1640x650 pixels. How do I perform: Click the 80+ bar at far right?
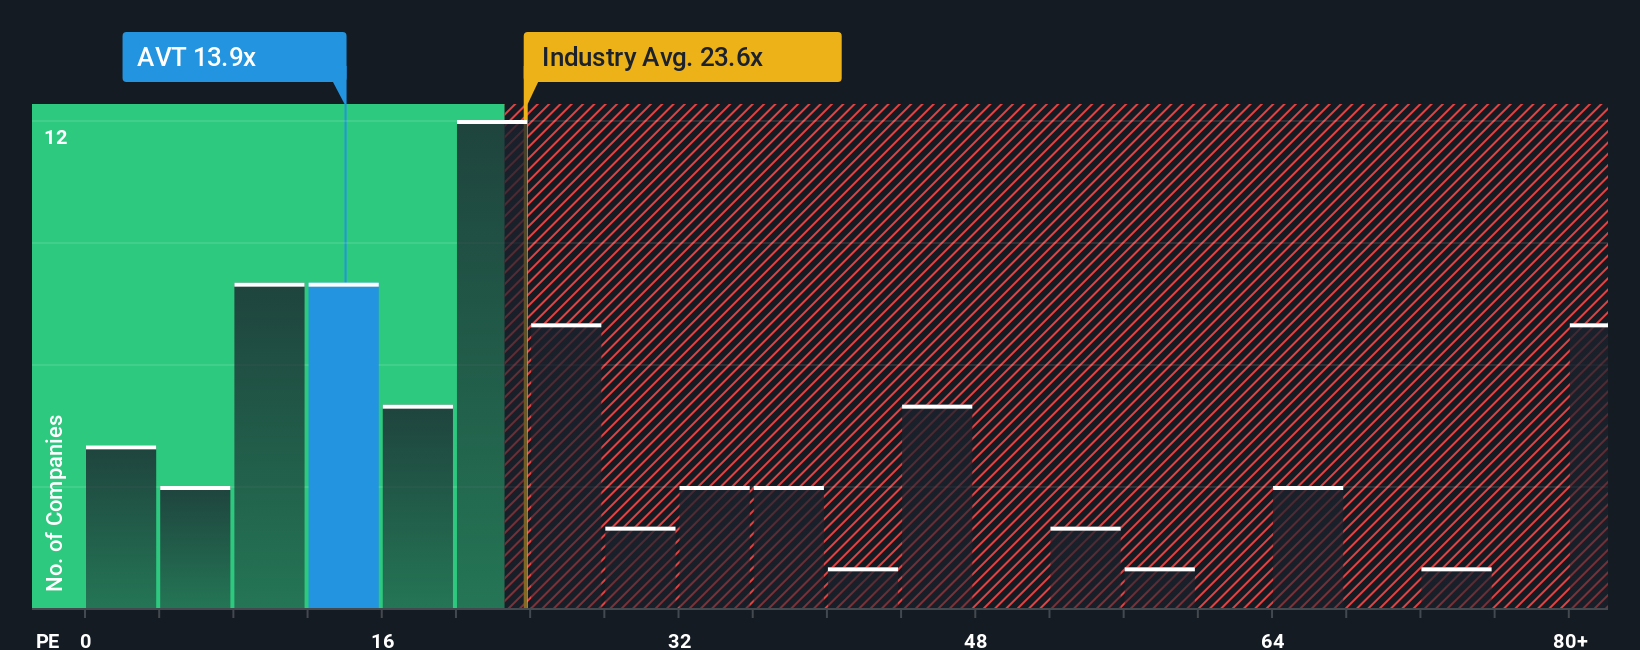click(x=1589, y=466)
